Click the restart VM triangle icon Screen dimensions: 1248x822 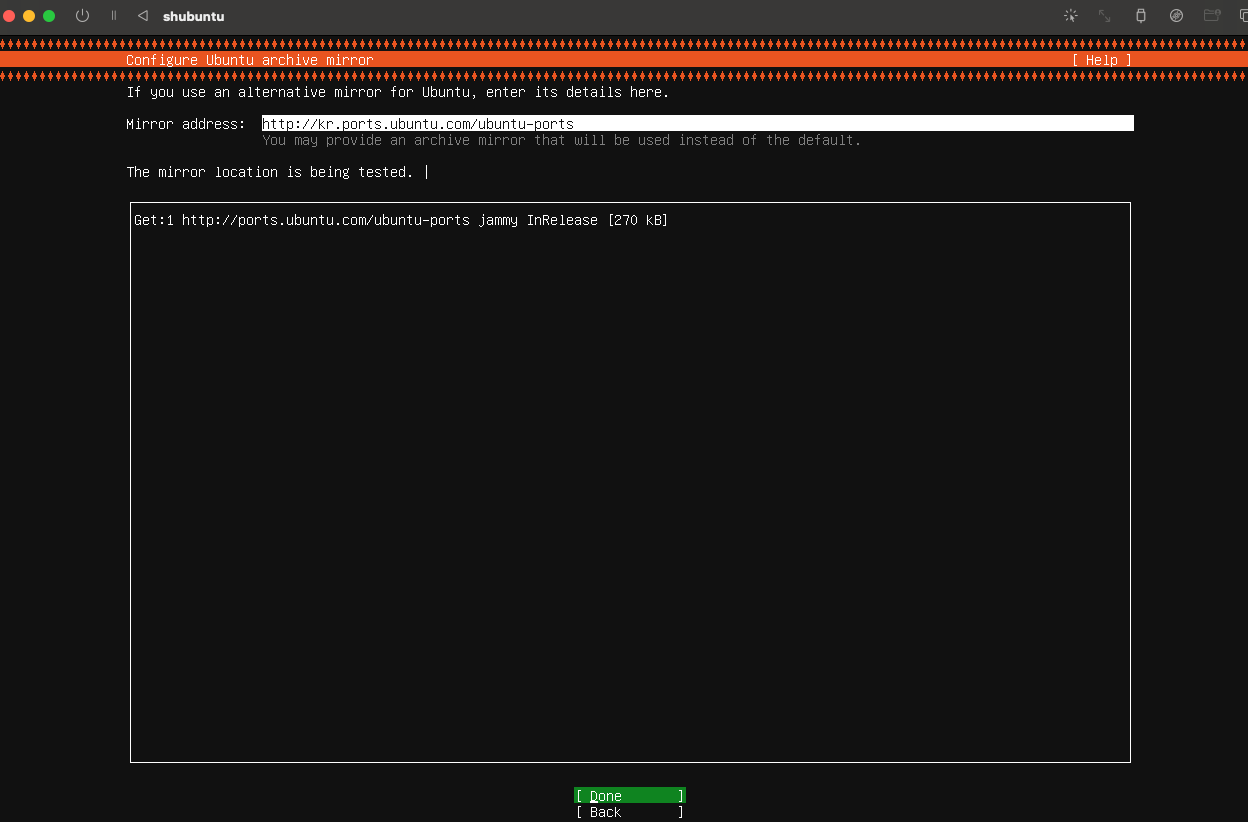point(143,16)
